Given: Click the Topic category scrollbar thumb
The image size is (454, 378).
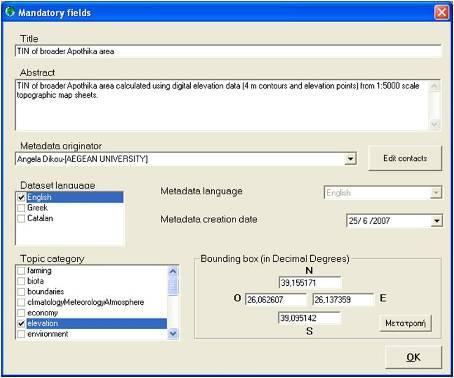Looking at the screenshot, I should click(173, 286).
